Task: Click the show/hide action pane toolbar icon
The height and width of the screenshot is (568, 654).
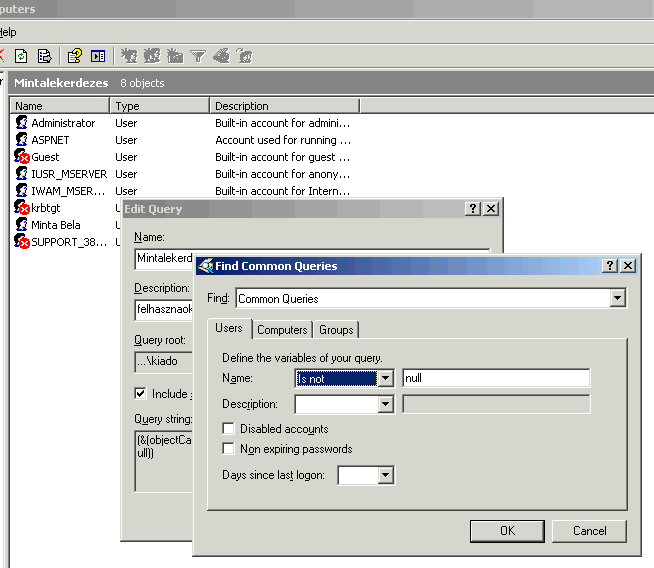Action: tap(98, 56)
